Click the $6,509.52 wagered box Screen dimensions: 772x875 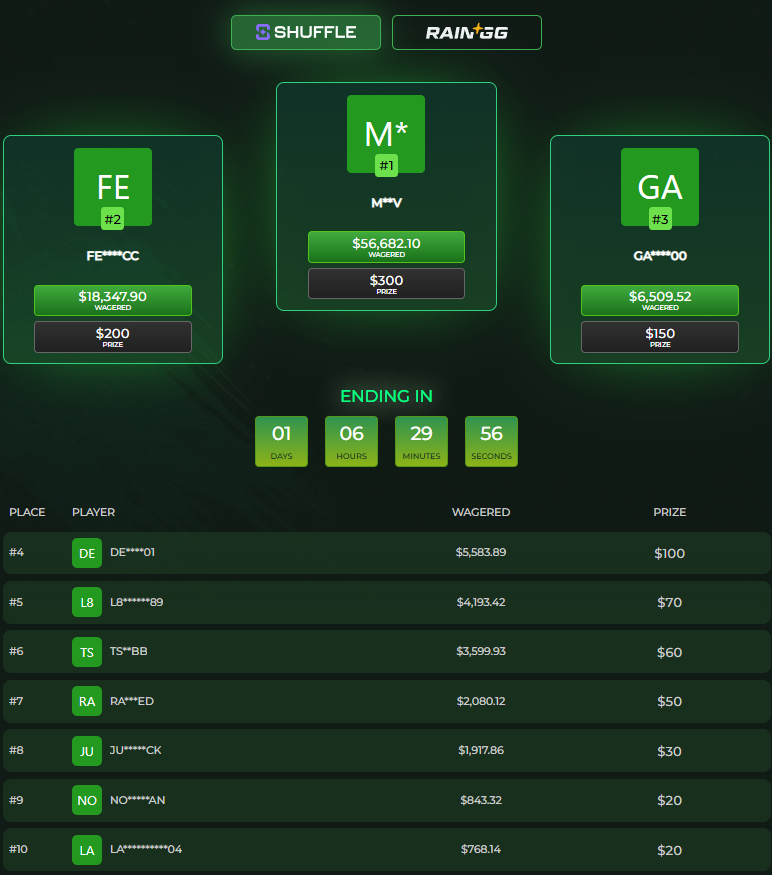[660, 300]
